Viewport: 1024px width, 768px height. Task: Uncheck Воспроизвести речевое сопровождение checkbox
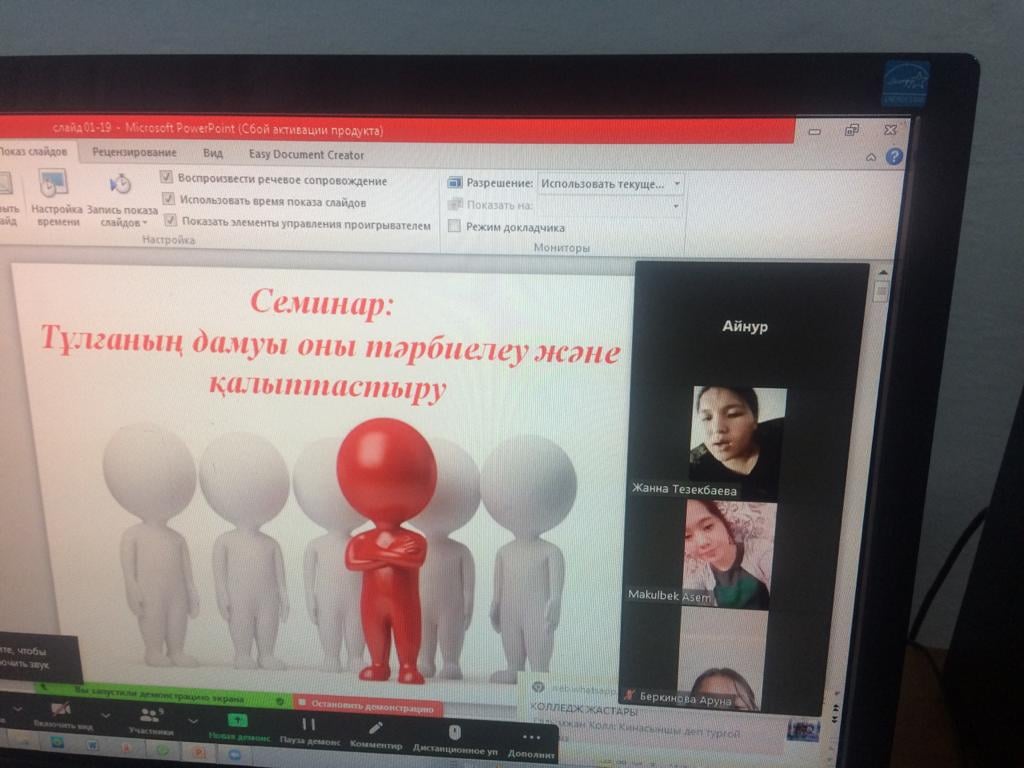[167, 178]
